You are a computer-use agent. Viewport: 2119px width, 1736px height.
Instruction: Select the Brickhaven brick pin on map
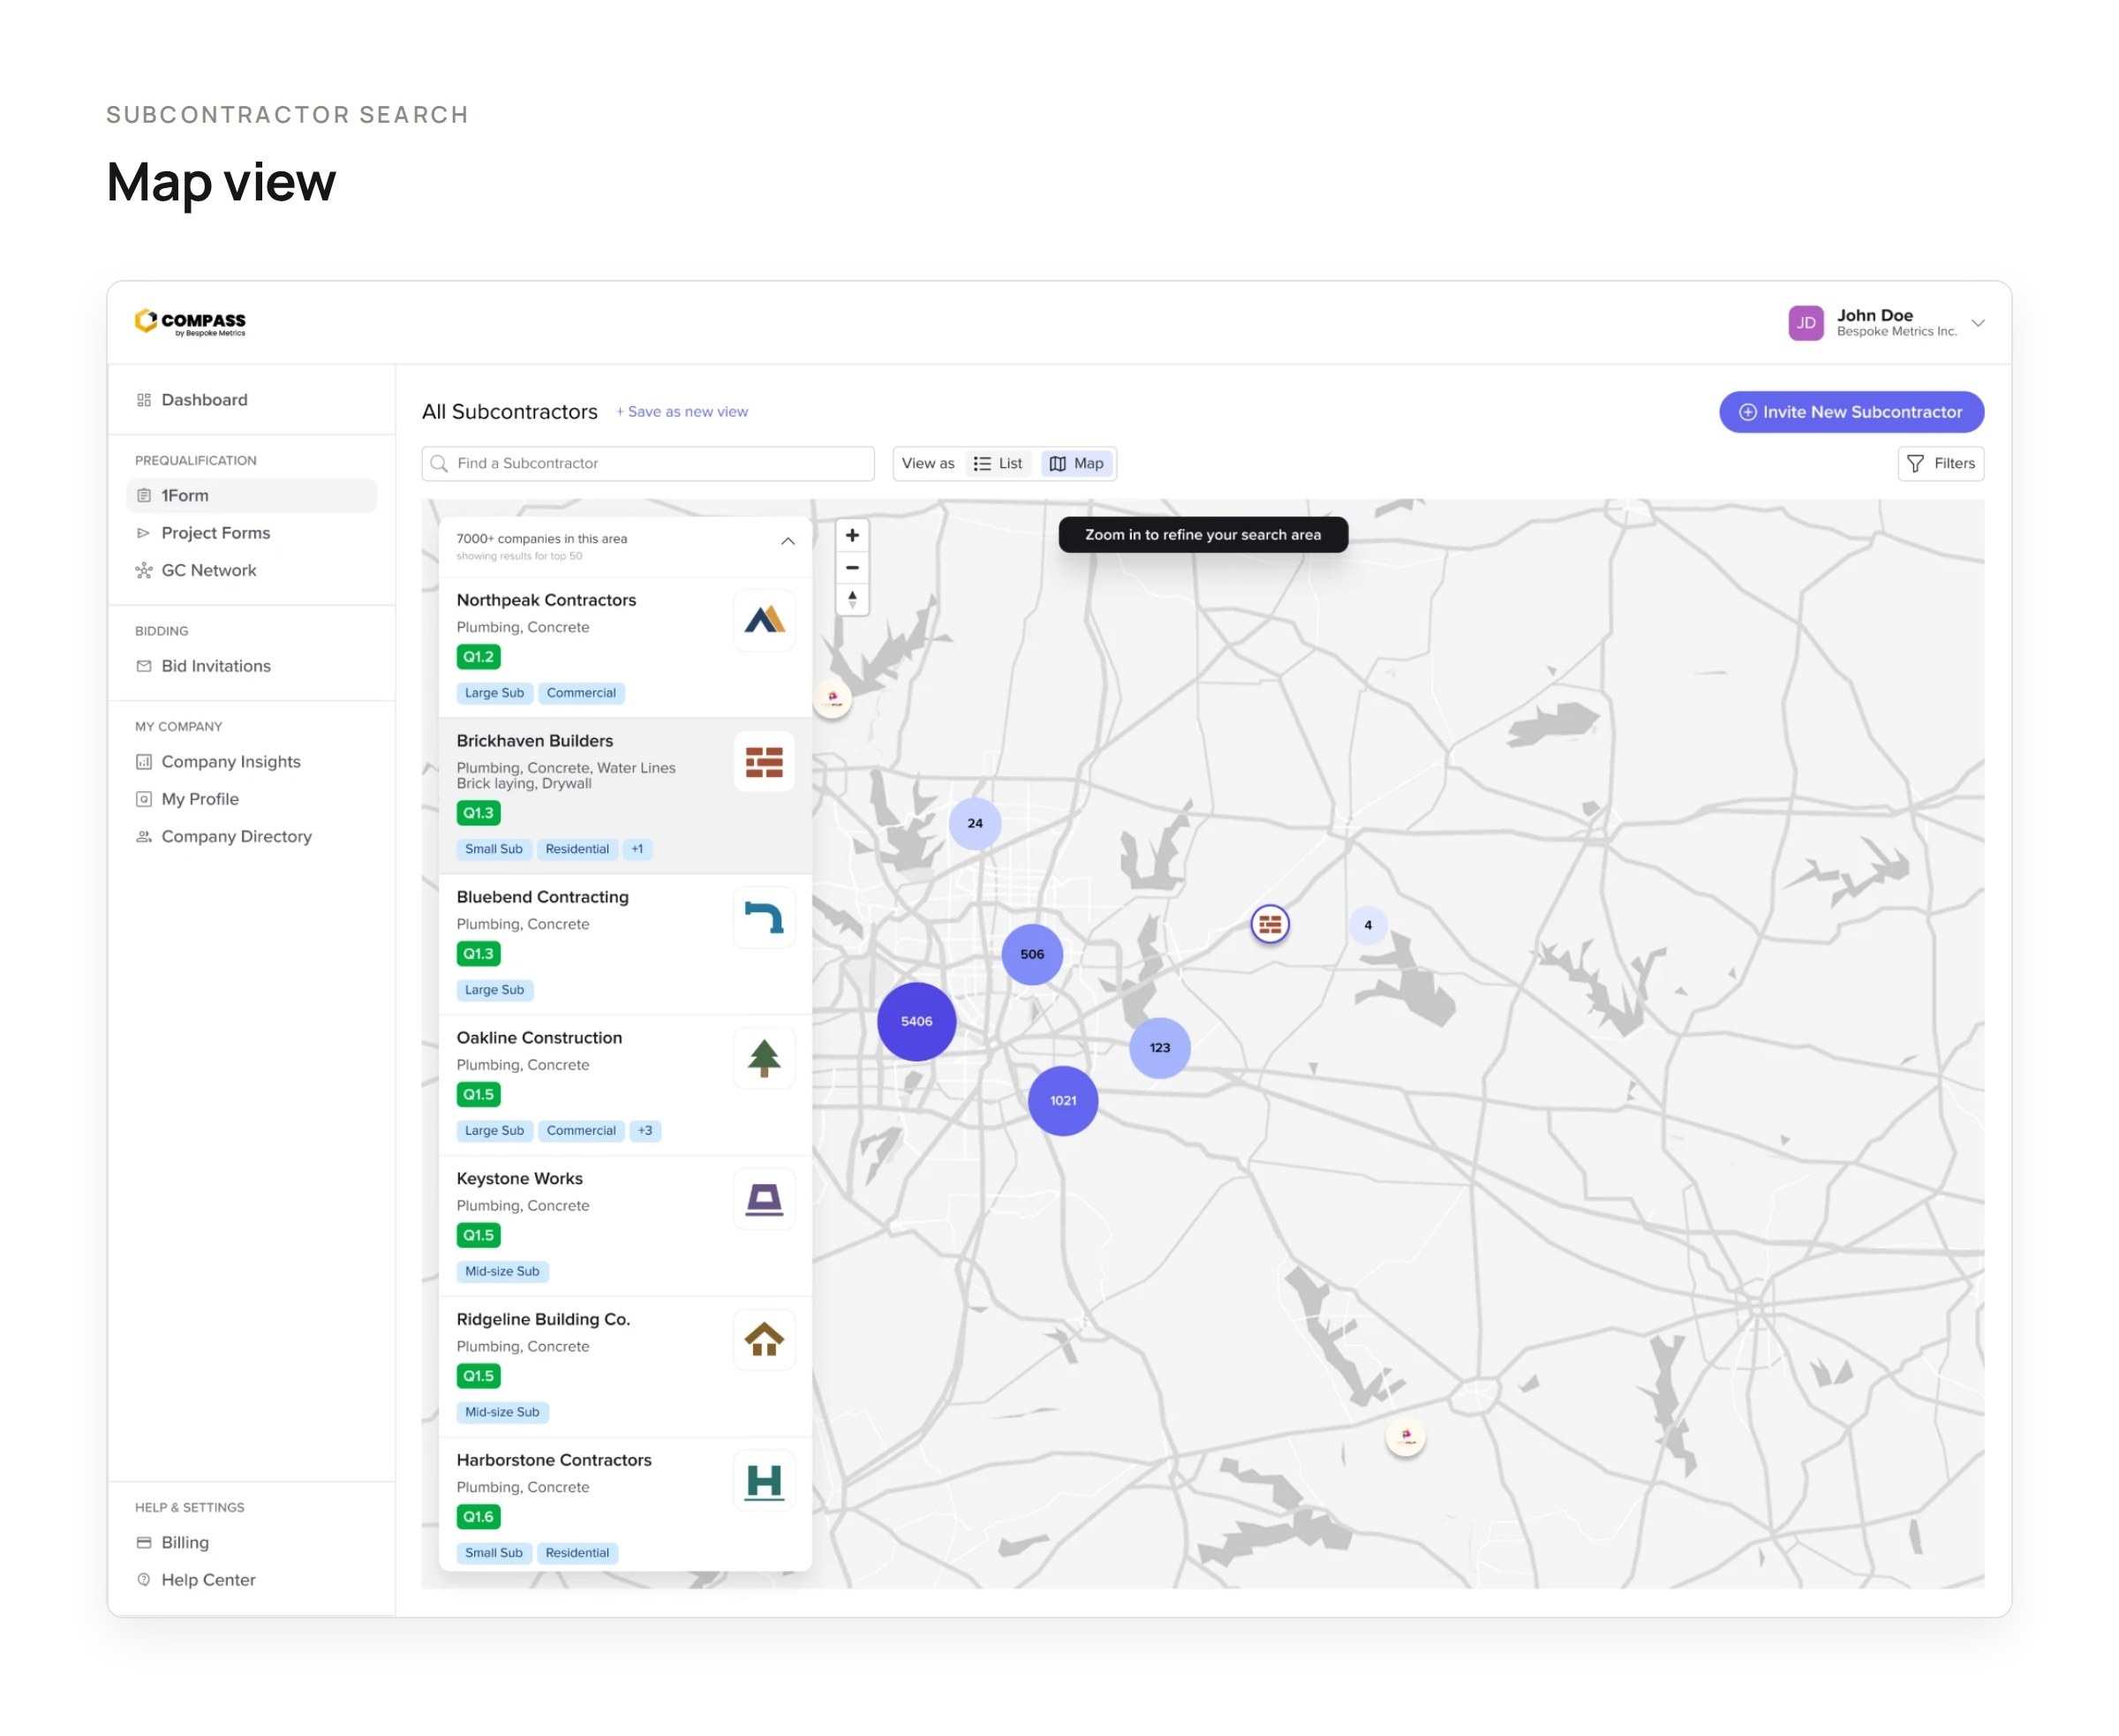point(1270,925)
